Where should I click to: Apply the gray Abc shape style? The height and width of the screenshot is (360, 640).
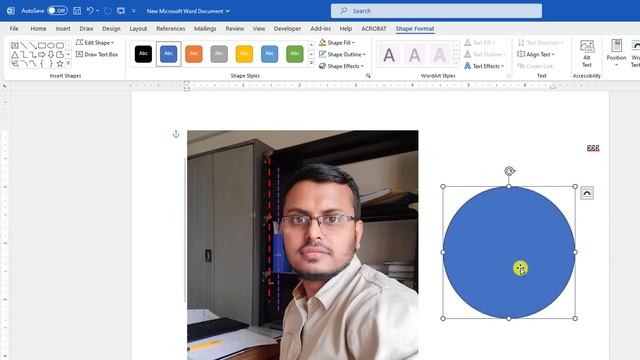(x=219, y=54)
